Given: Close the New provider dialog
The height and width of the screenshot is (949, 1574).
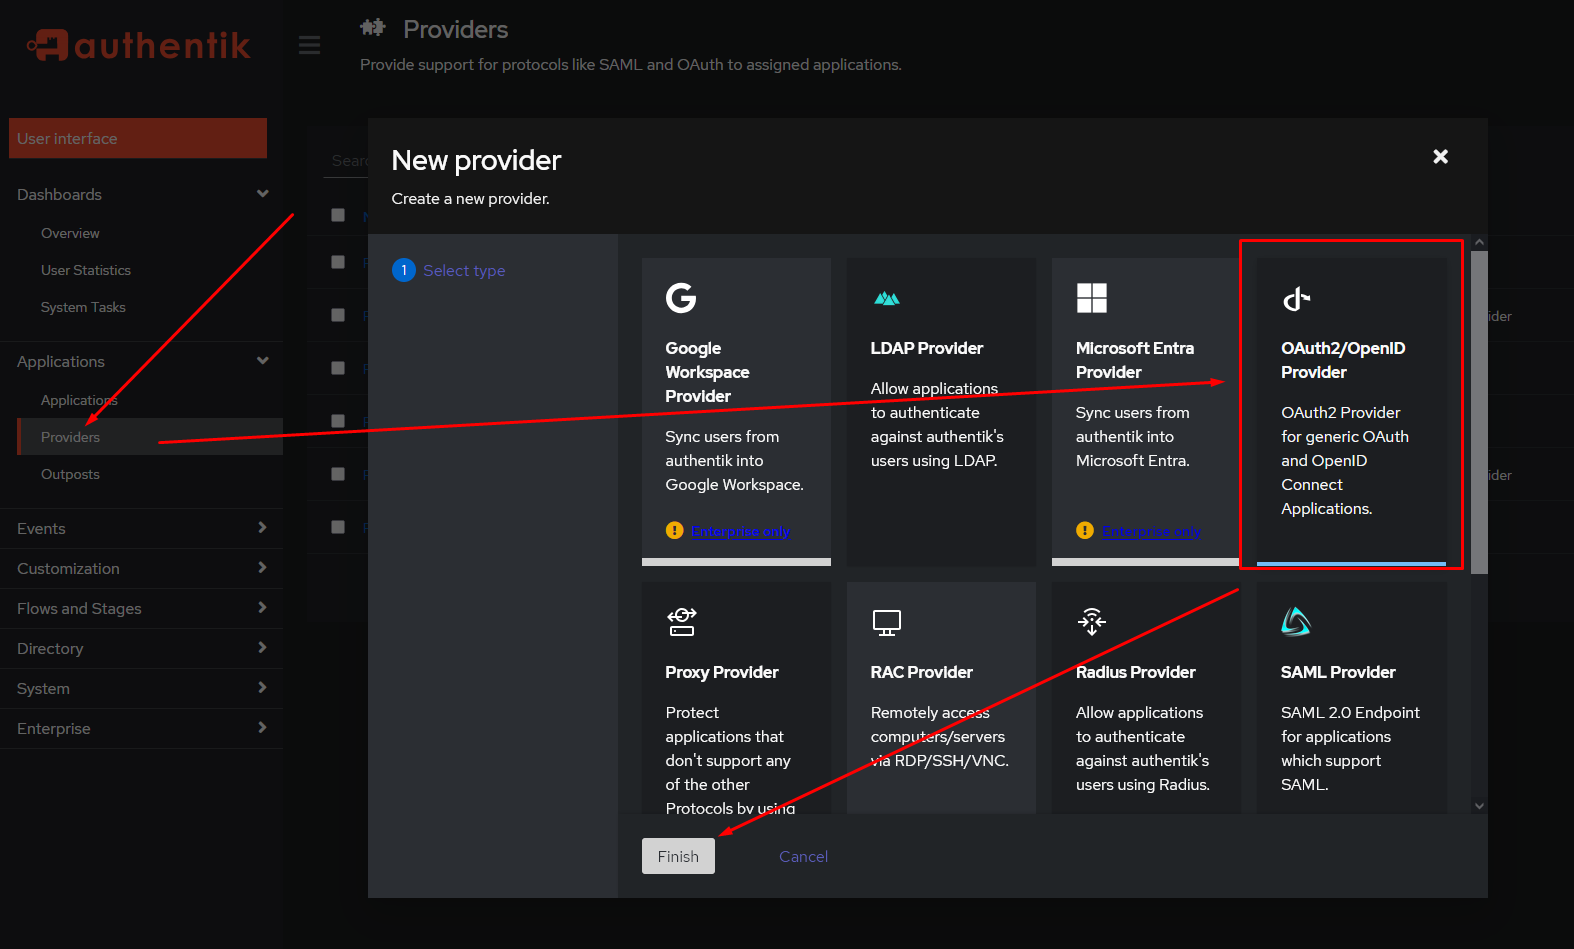Looking at the screenshot, I should coord(1440,156).
